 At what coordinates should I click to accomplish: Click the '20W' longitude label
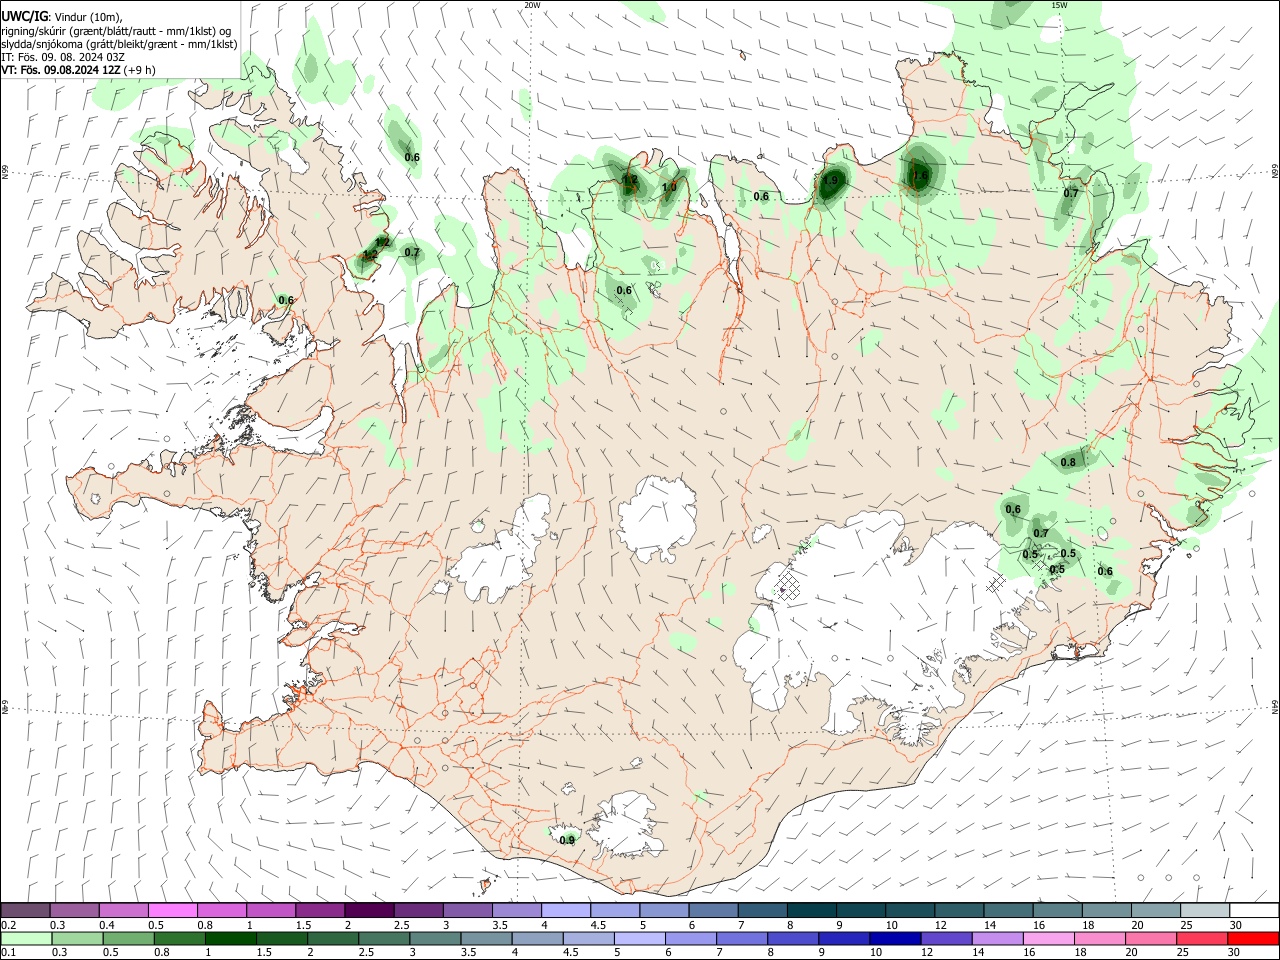pyautogui.click(x=532, y=5)
